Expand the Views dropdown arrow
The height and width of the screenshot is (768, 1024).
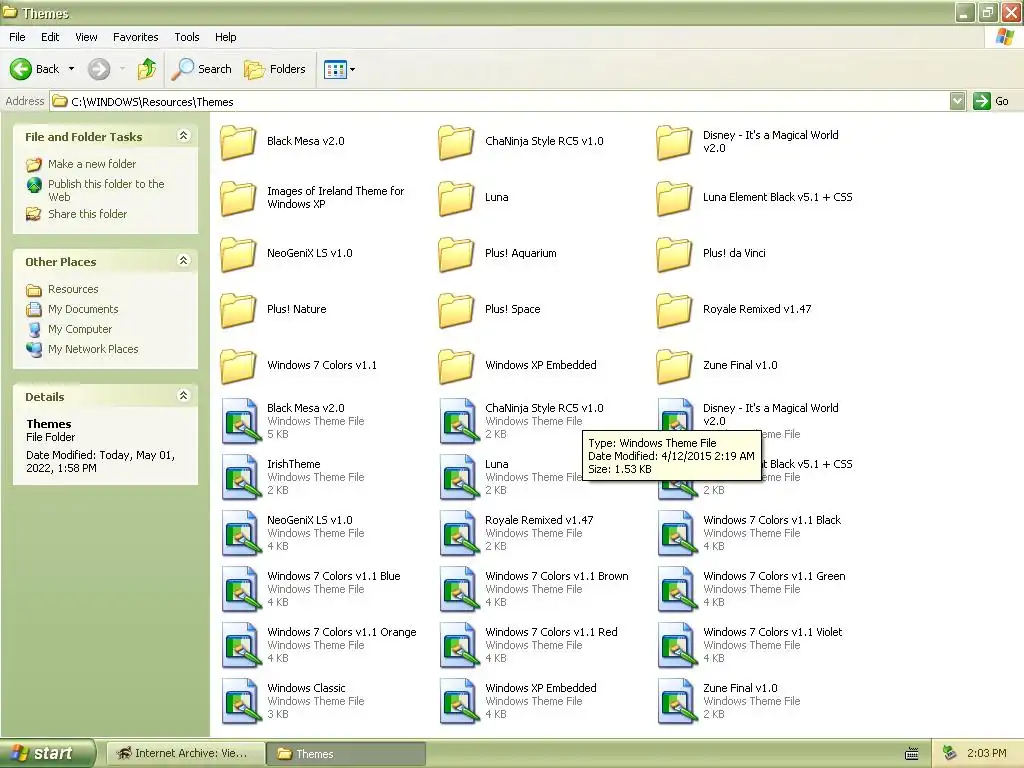pyautogui.click(x=353, y=69)
